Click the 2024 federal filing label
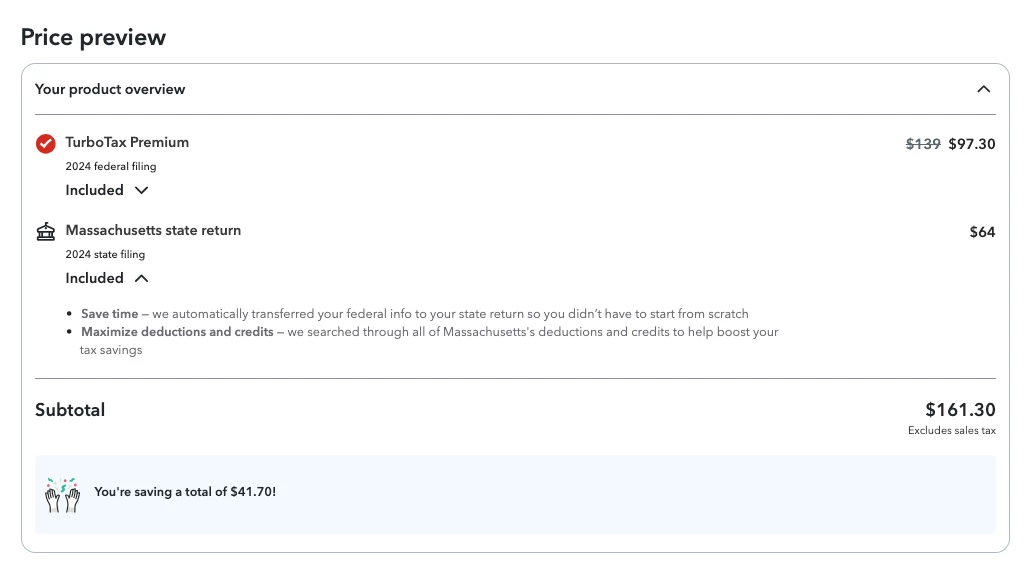 111,167
